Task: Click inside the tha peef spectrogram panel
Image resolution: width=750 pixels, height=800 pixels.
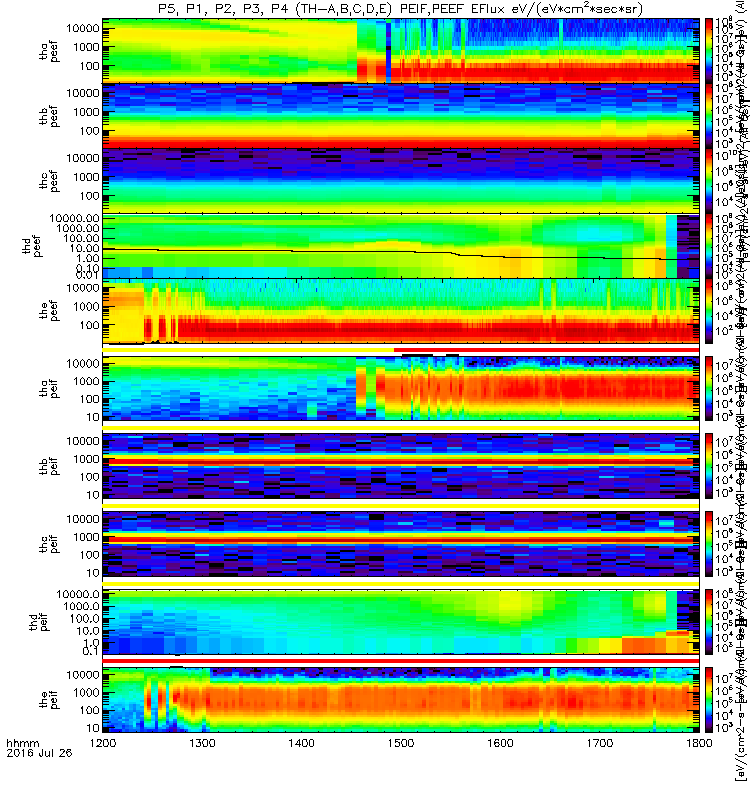Action: (x=401, y=51)
